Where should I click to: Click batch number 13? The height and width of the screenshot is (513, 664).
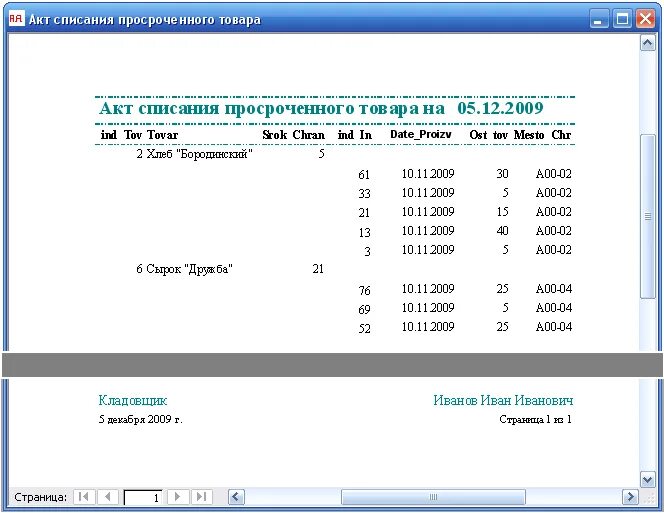(x=364, y=232)
